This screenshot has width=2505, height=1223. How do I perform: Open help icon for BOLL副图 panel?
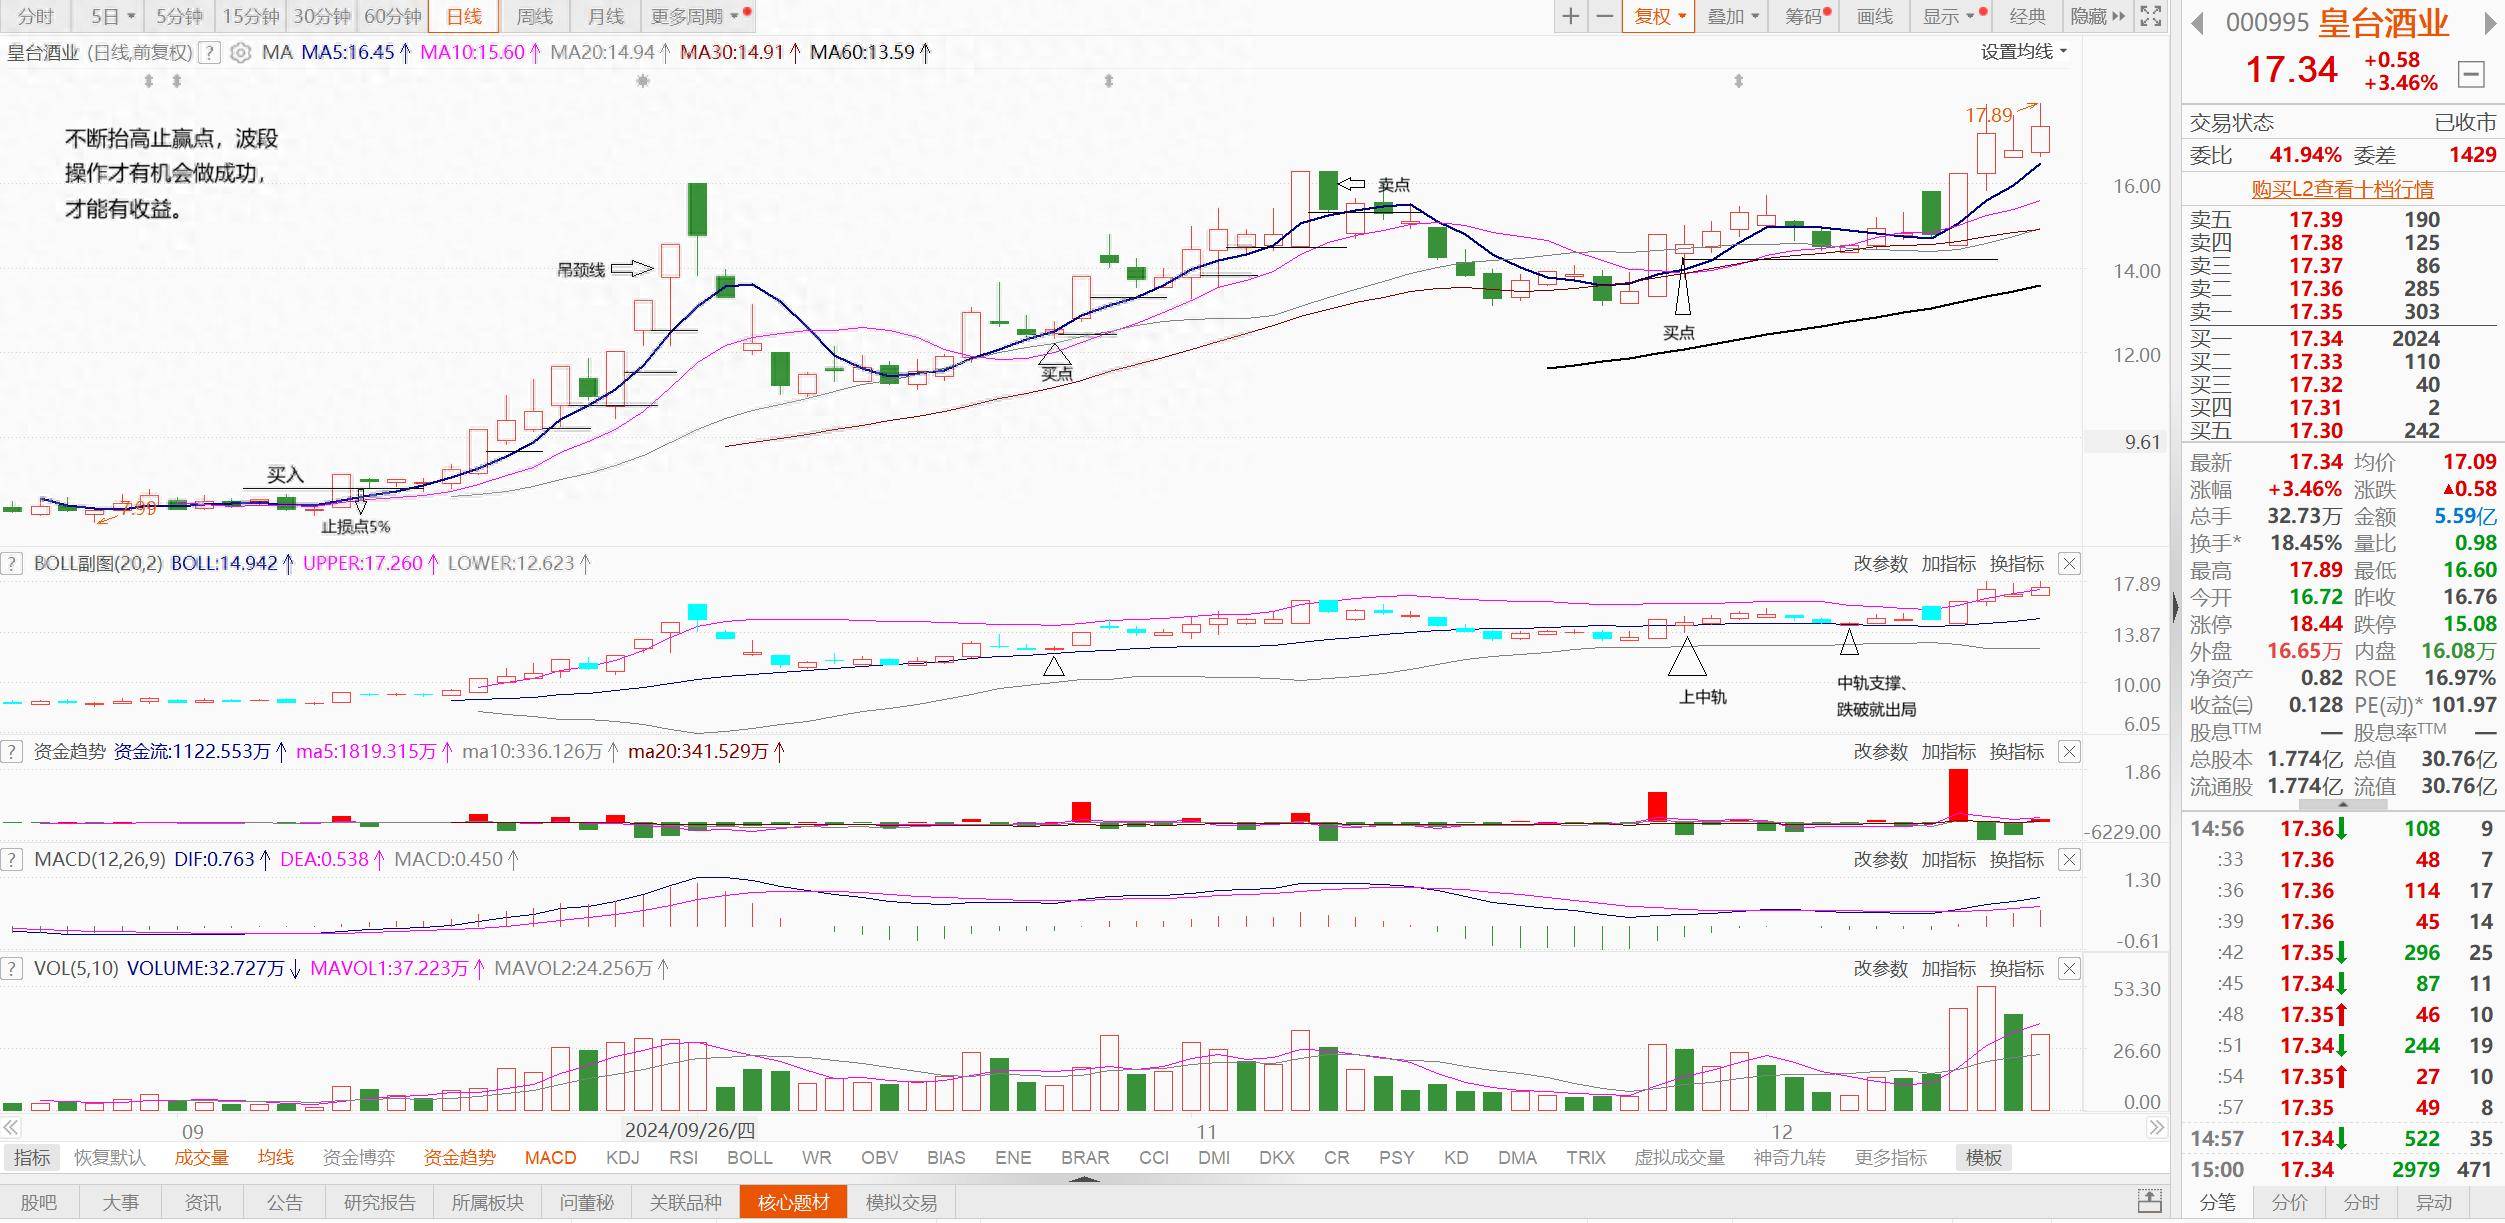click(11, 563)
